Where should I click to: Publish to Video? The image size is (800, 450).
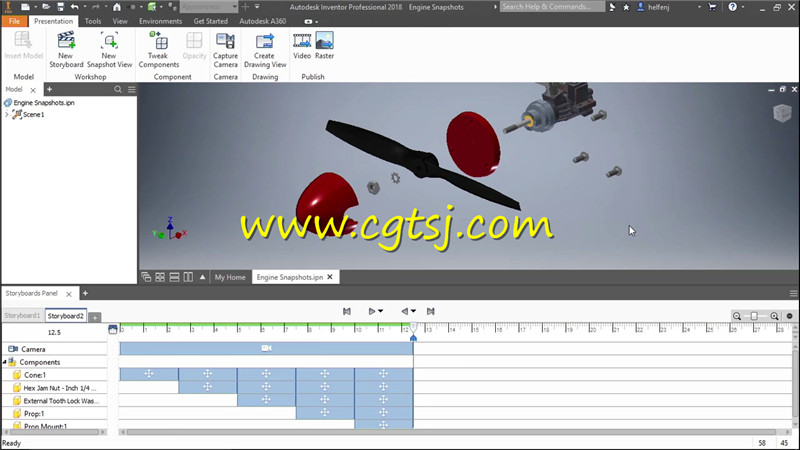pyautogui.click(x=302, y=46)
